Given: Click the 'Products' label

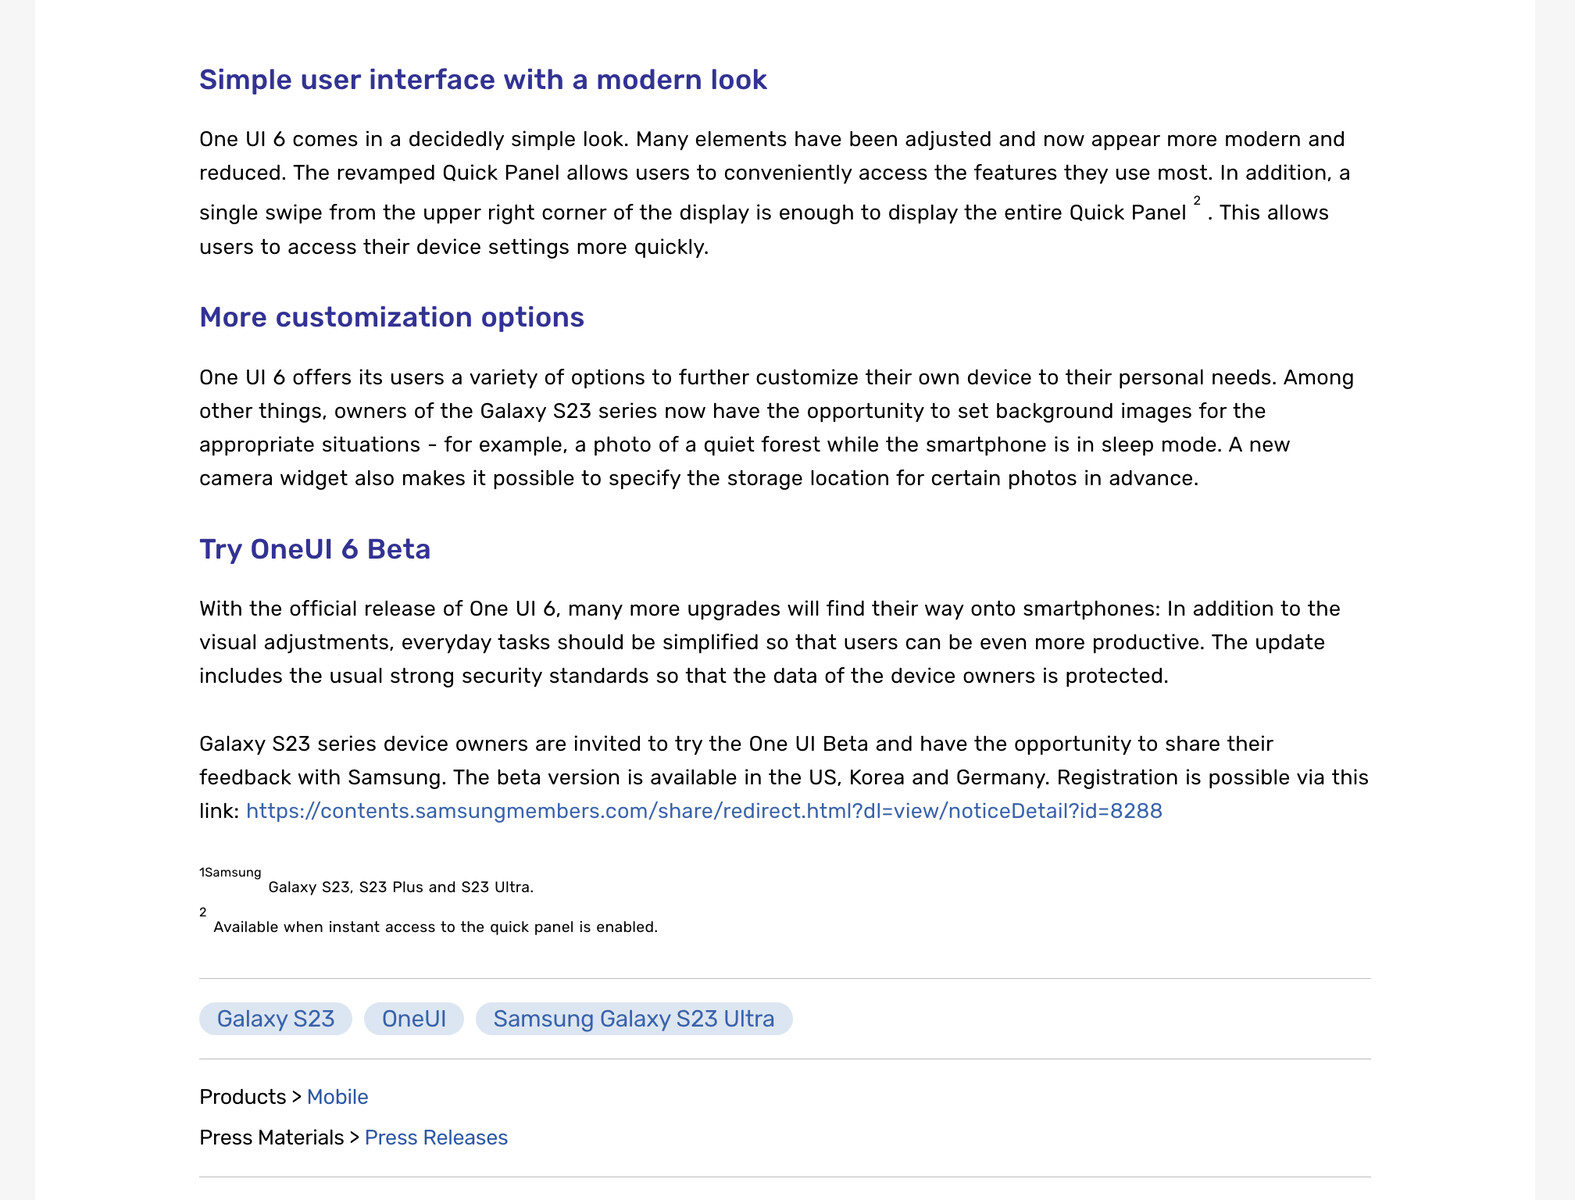Looking at the screenshot, I should coord(243,1097).
